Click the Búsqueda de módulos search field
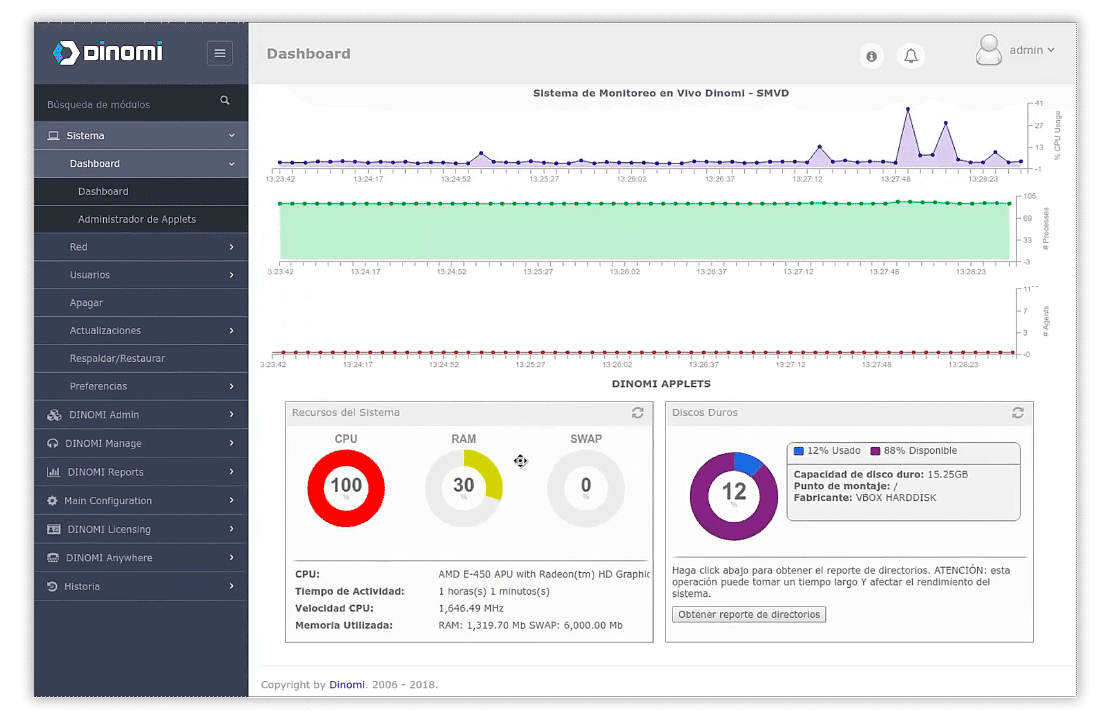1110x719 pixels. tap(125, 104)
